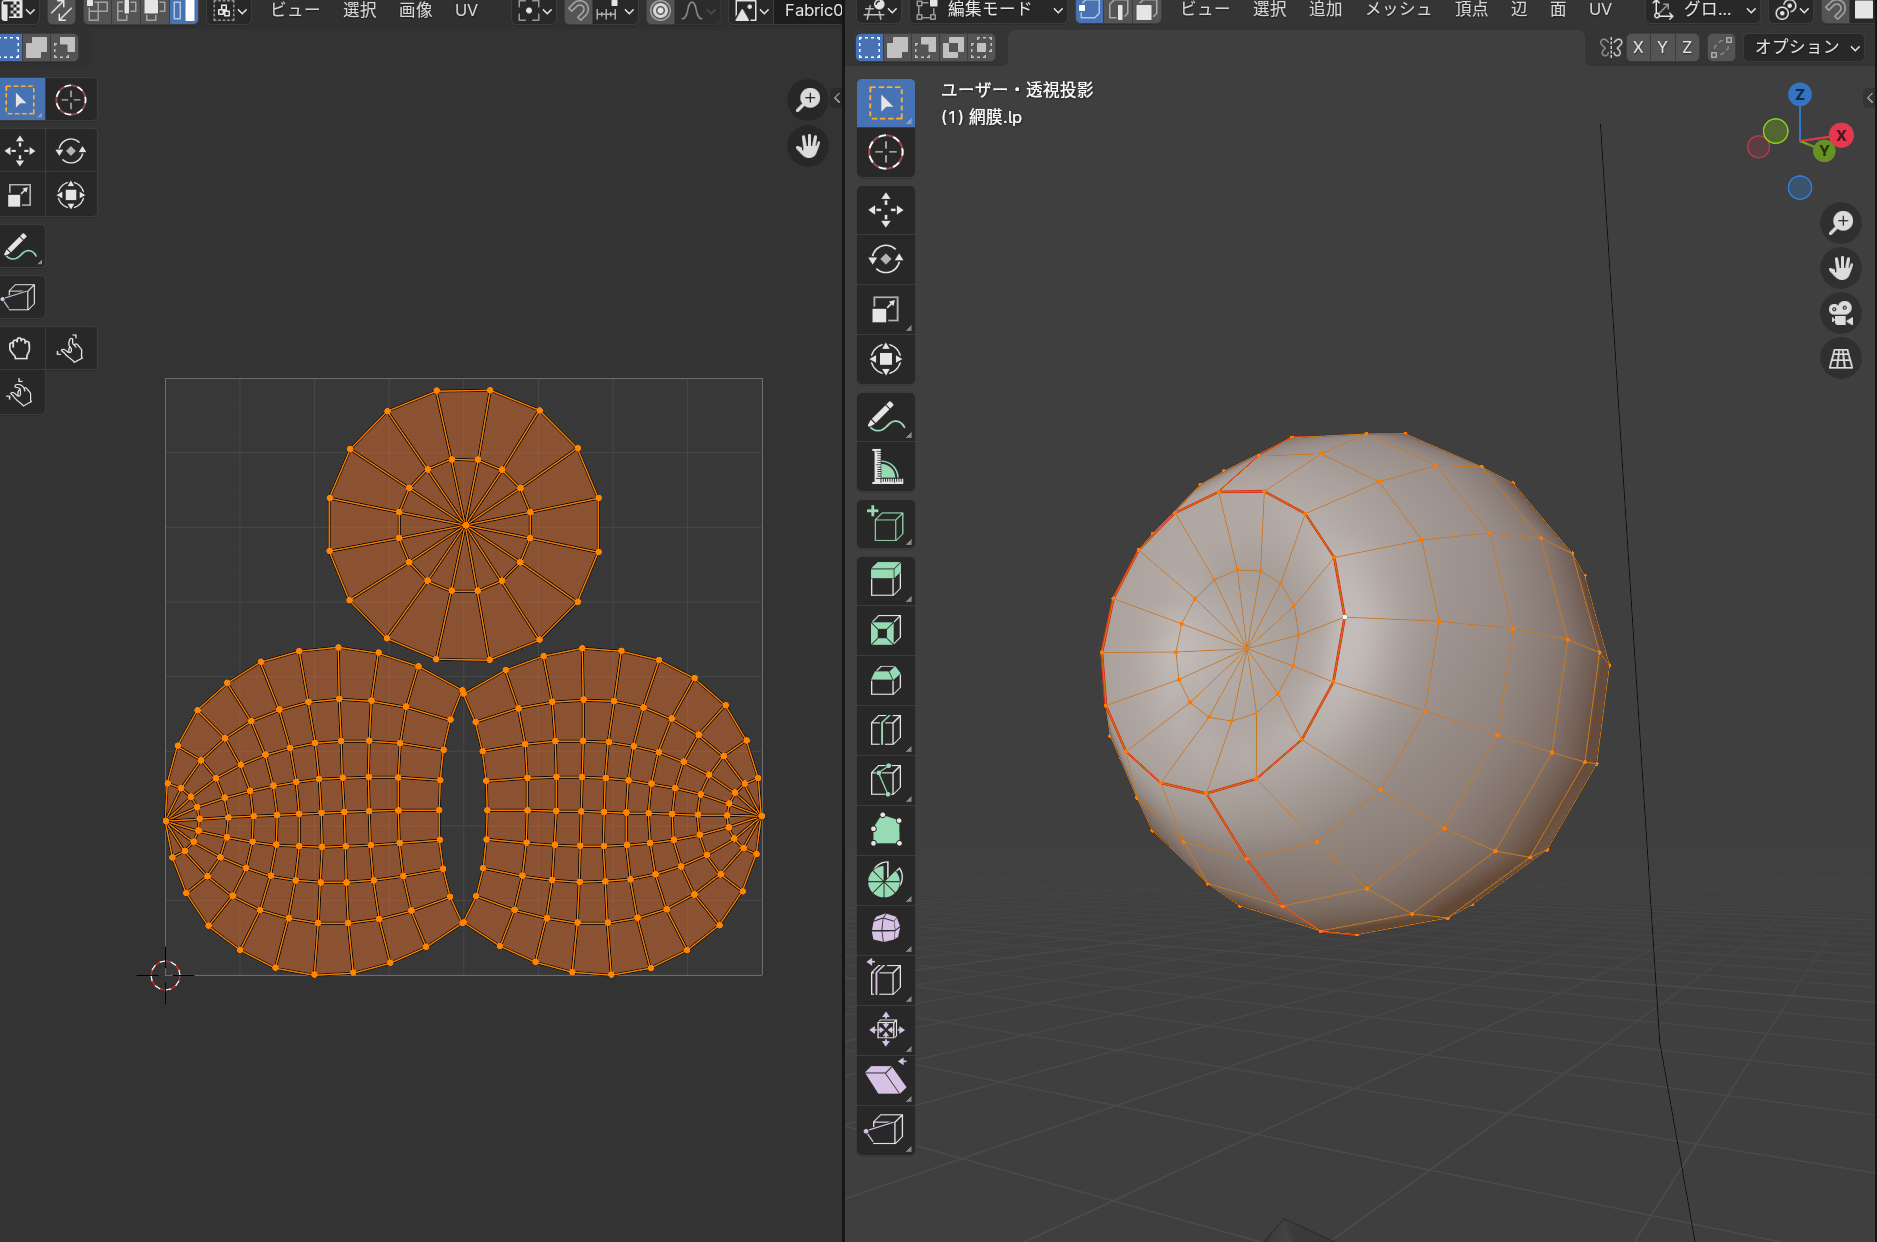Open the 画像 menu in UV editor

(415, 11)
